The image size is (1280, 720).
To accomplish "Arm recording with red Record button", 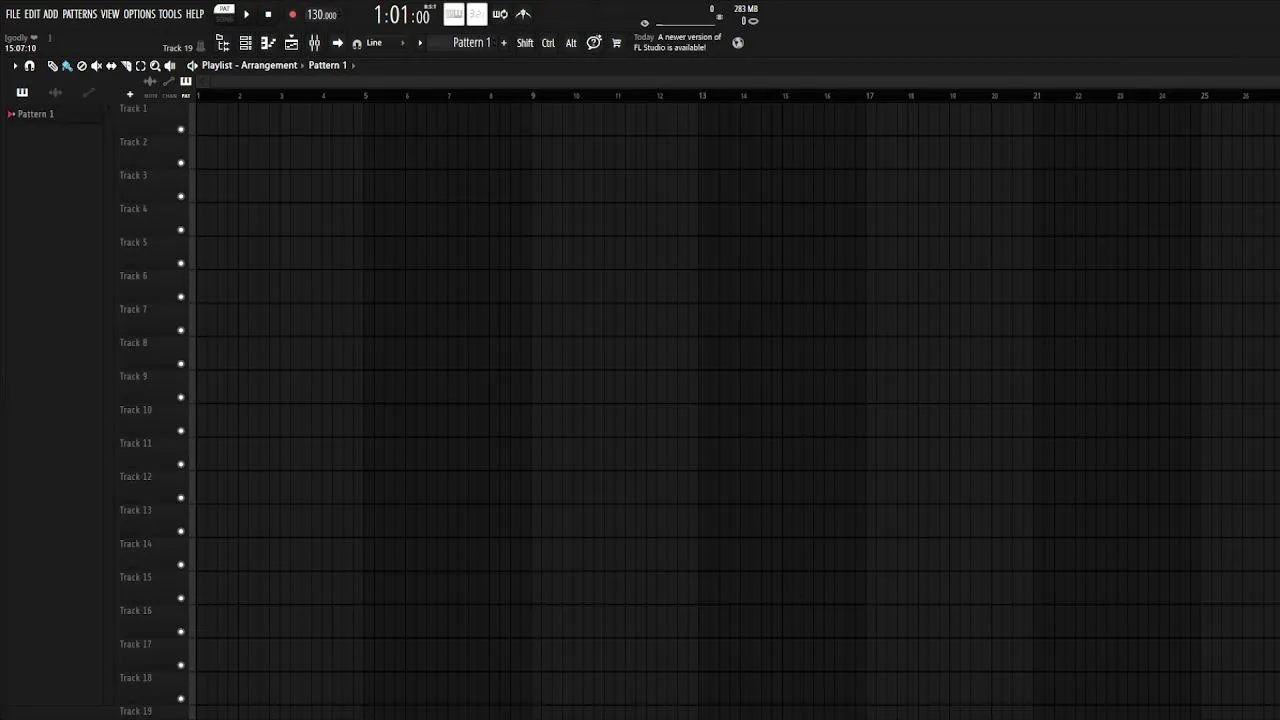I will 292,14.
